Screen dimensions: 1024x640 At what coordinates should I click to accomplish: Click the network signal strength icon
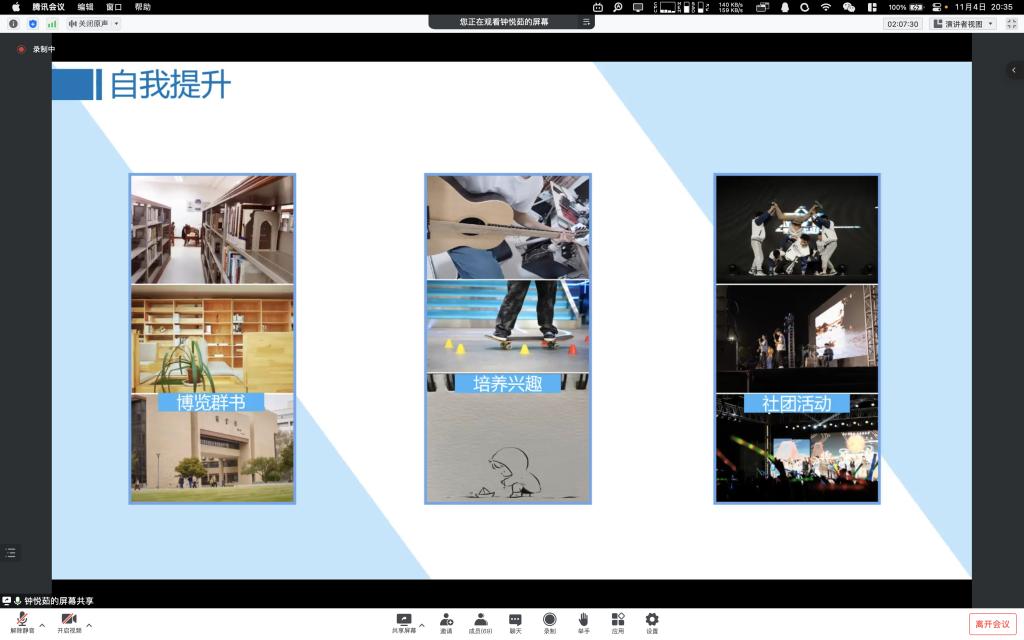52,23
